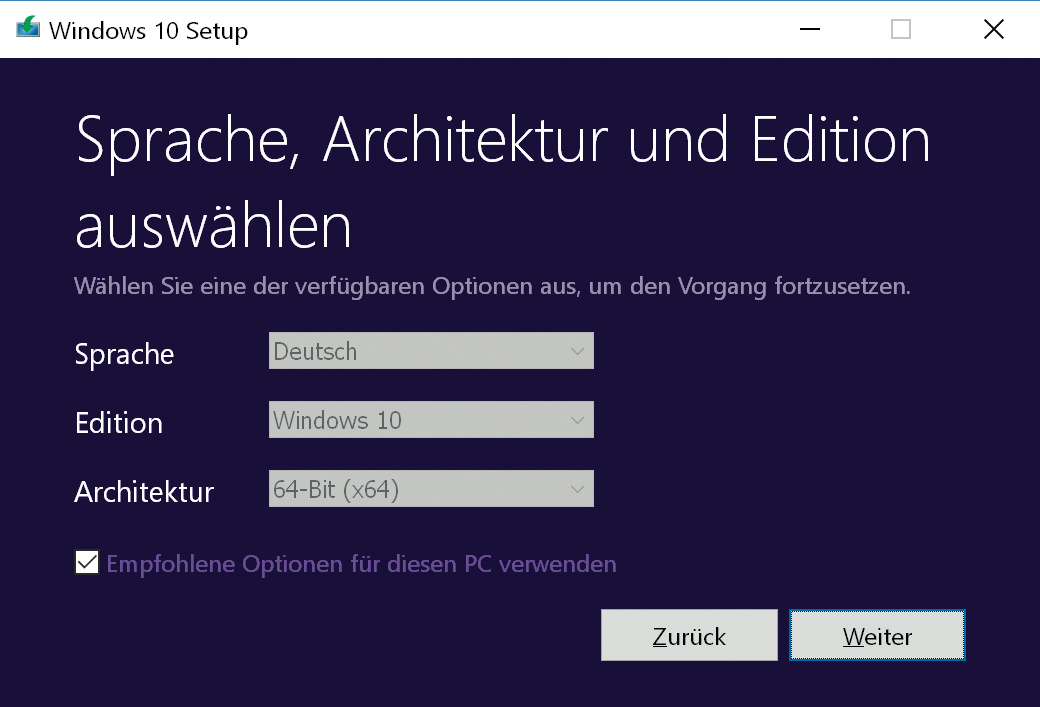Image resolution: width=1040 pixels, height=707 pixels.
Task: Click the 'Windows 10 Setup' title bar text
Action: [148, 31]
